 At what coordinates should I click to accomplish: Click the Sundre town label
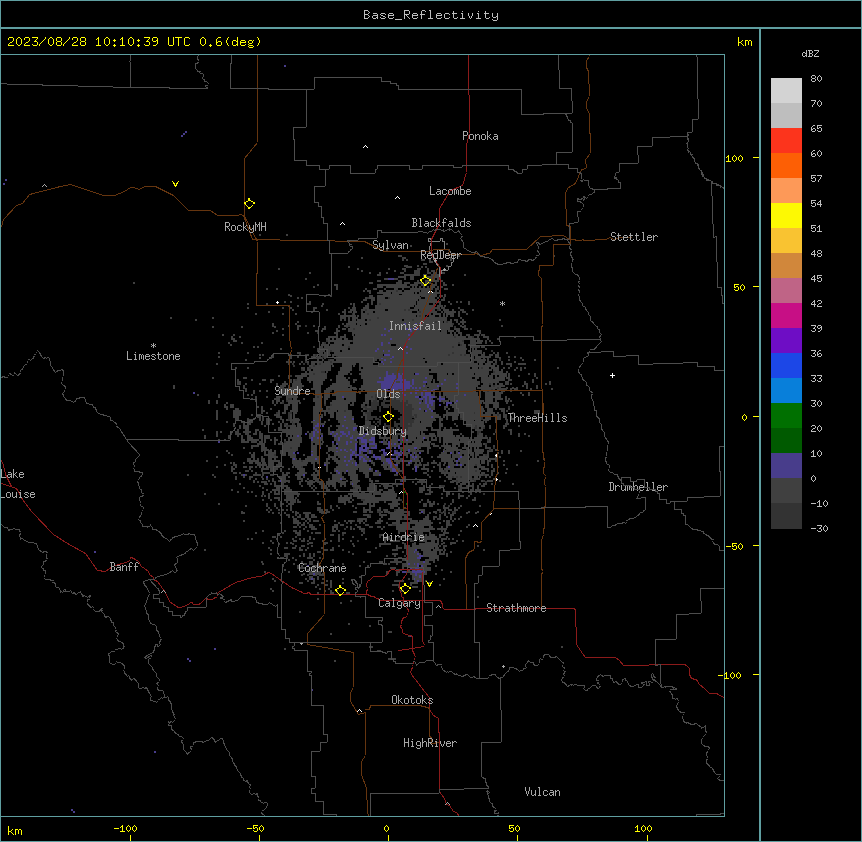pyautogui.click(x=292, y=391)
